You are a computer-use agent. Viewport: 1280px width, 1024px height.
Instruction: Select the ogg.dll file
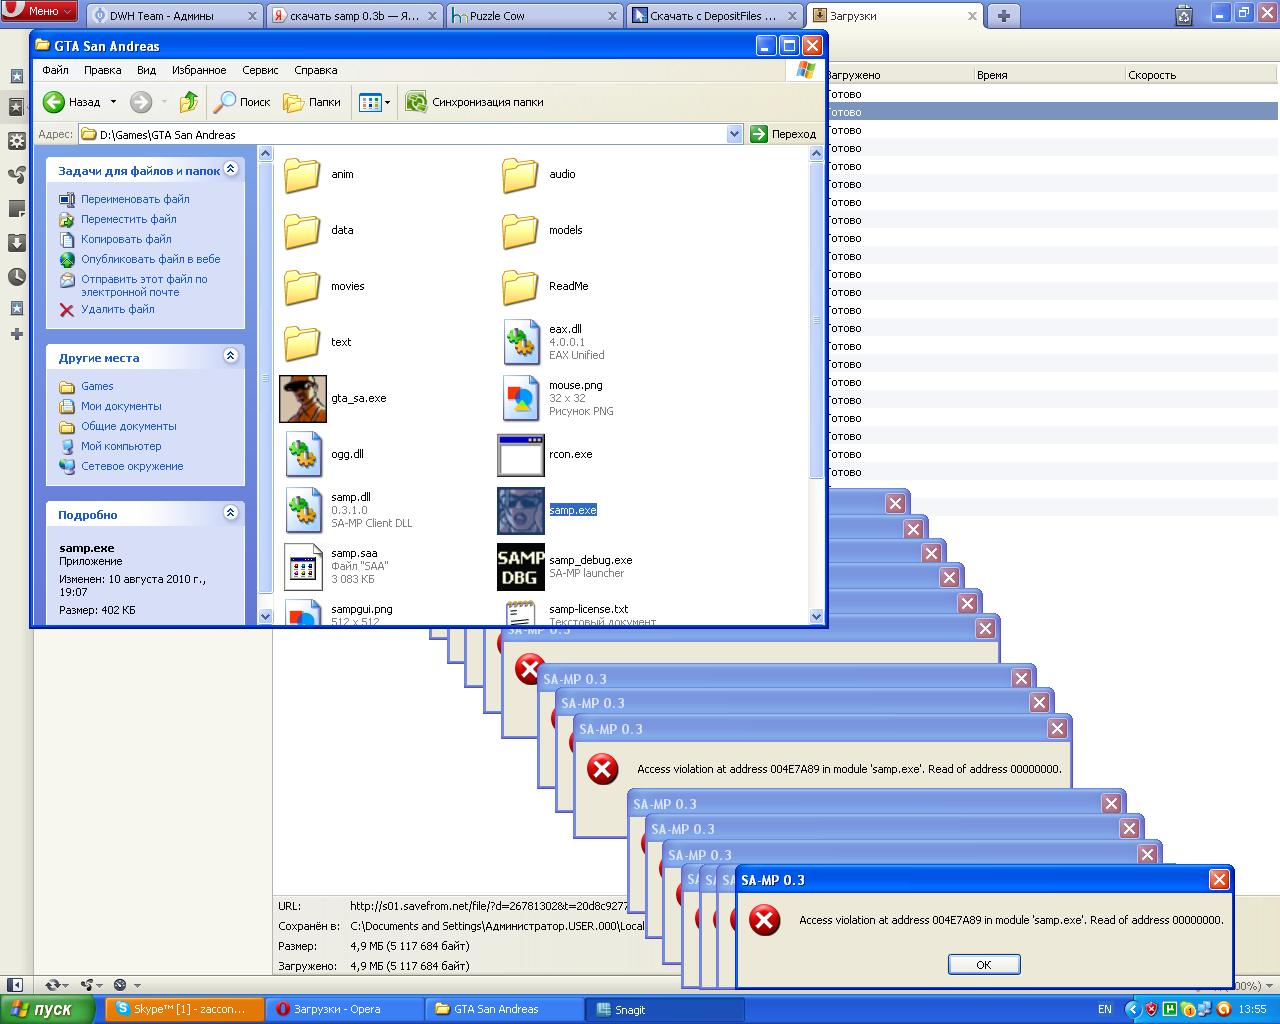(303, 454)
